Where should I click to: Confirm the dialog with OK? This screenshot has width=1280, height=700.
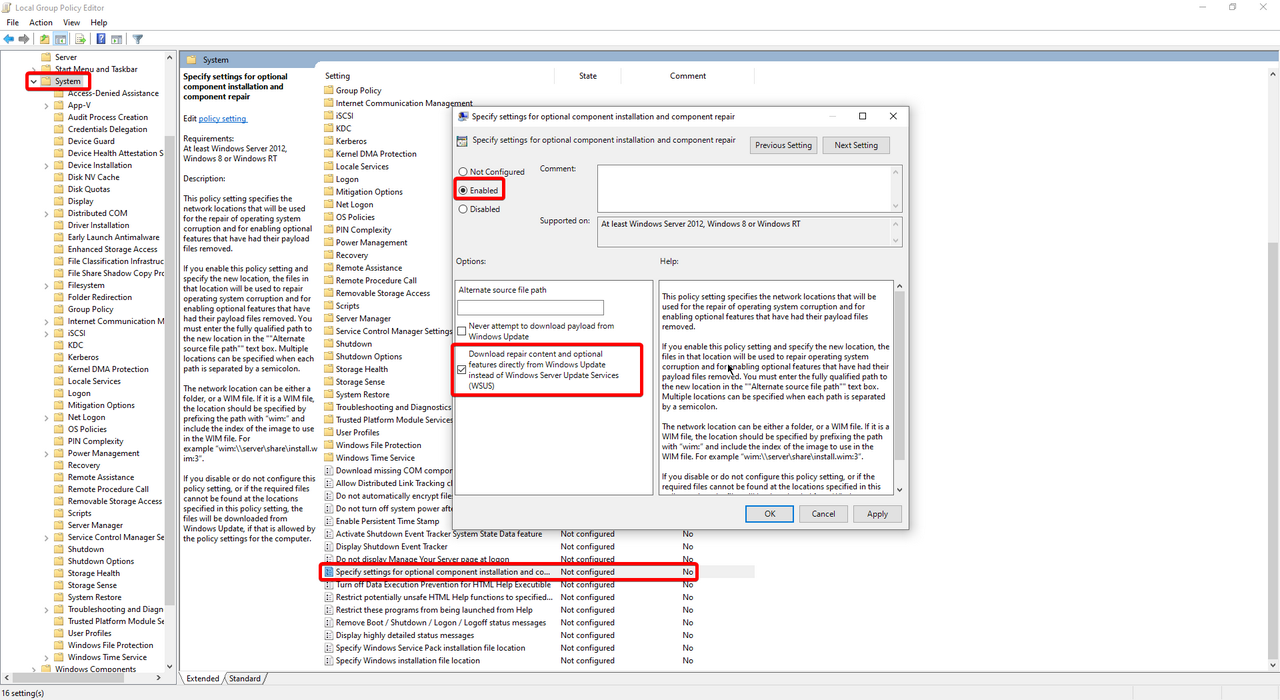coord(770,513)
